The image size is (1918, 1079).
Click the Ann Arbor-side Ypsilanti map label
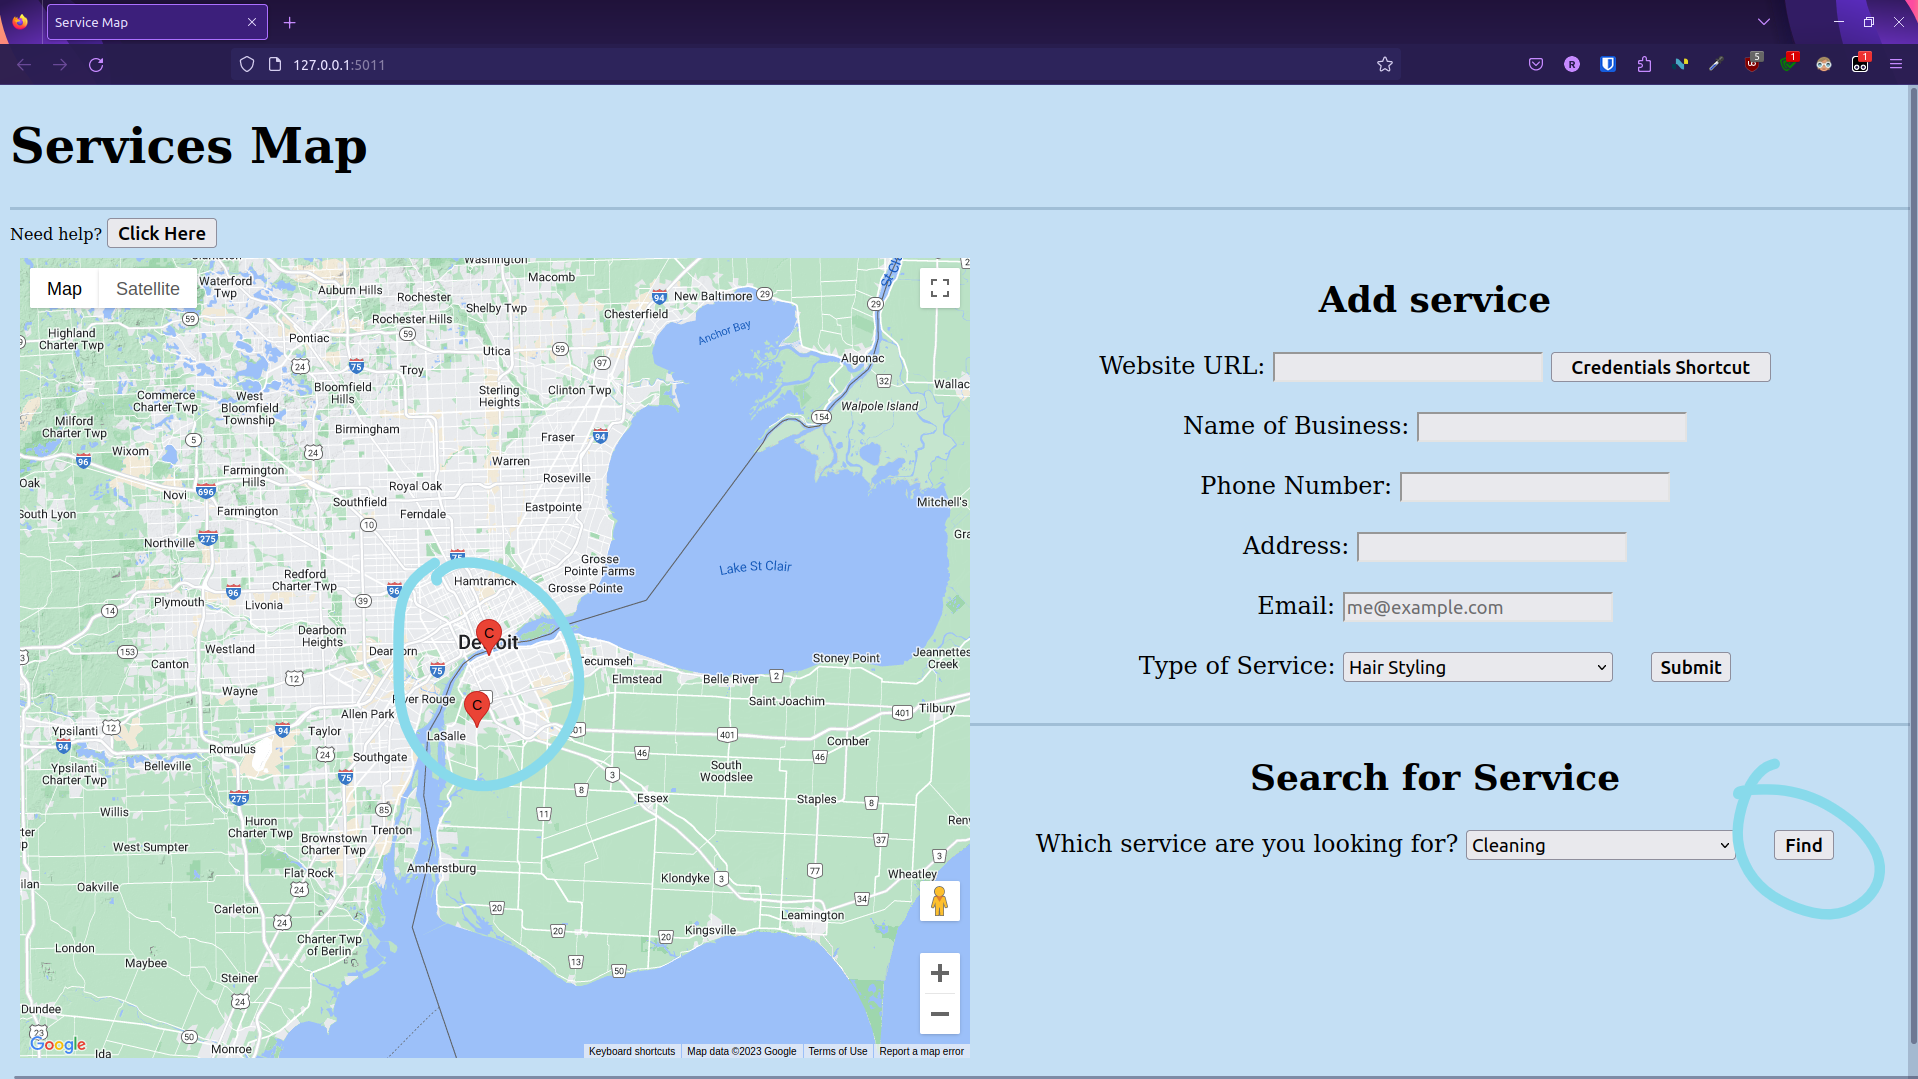pos(75,731)
